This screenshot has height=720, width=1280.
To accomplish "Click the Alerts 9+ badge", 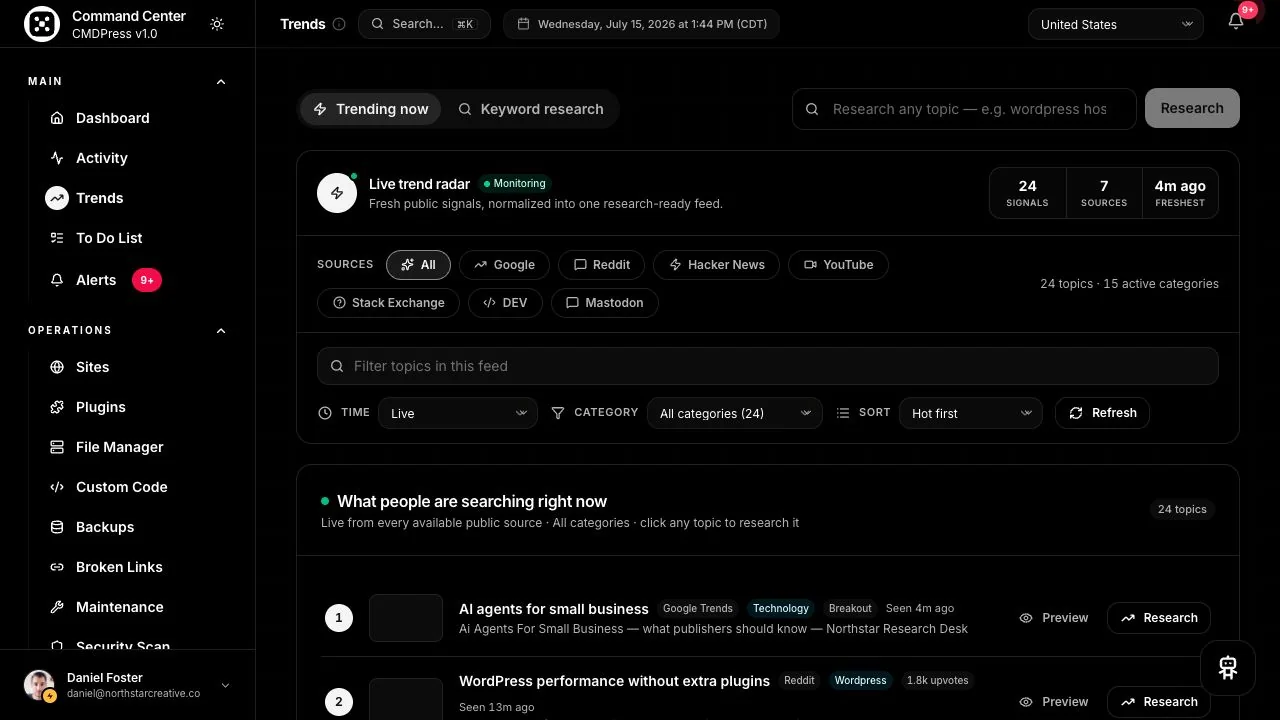I will point(147,280).
